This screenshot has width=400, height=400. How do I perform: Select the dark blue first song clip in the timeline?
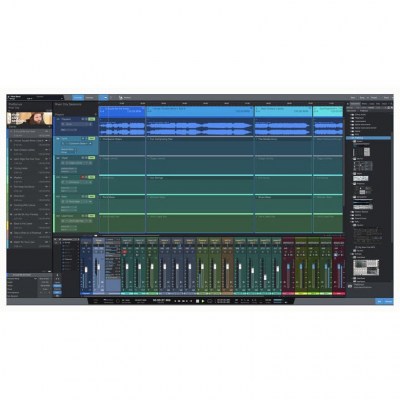coord(122,112)
